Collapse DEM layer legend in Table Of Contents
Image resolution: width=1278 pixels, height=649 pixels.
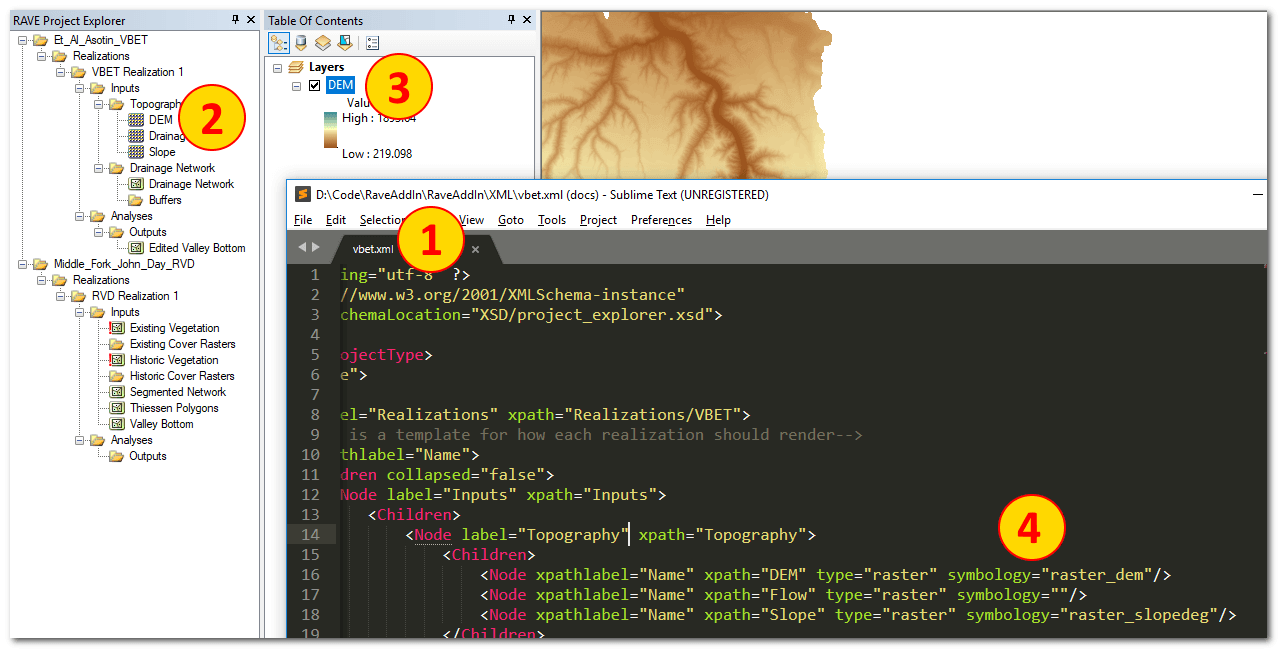click(x=297, y=86)
